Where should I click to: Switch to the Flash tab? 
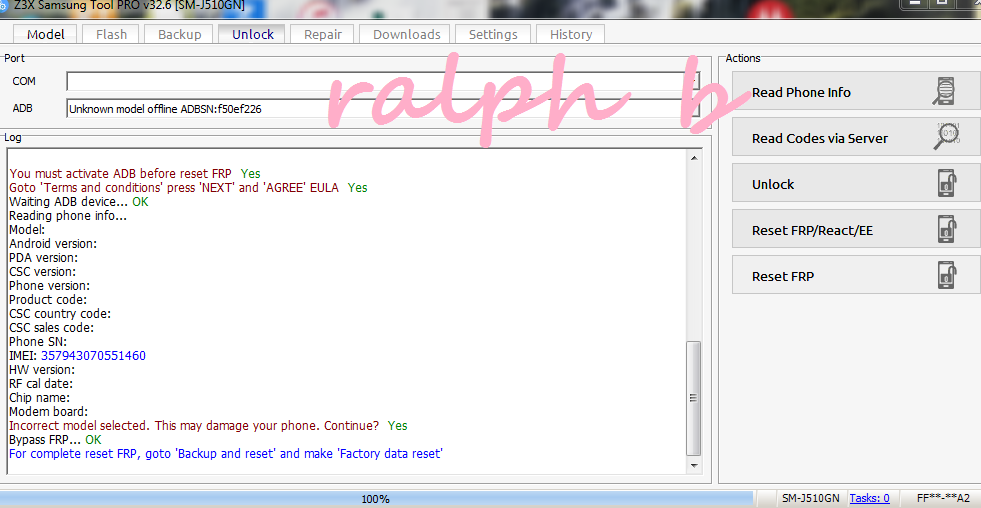(x=111, y=34)
